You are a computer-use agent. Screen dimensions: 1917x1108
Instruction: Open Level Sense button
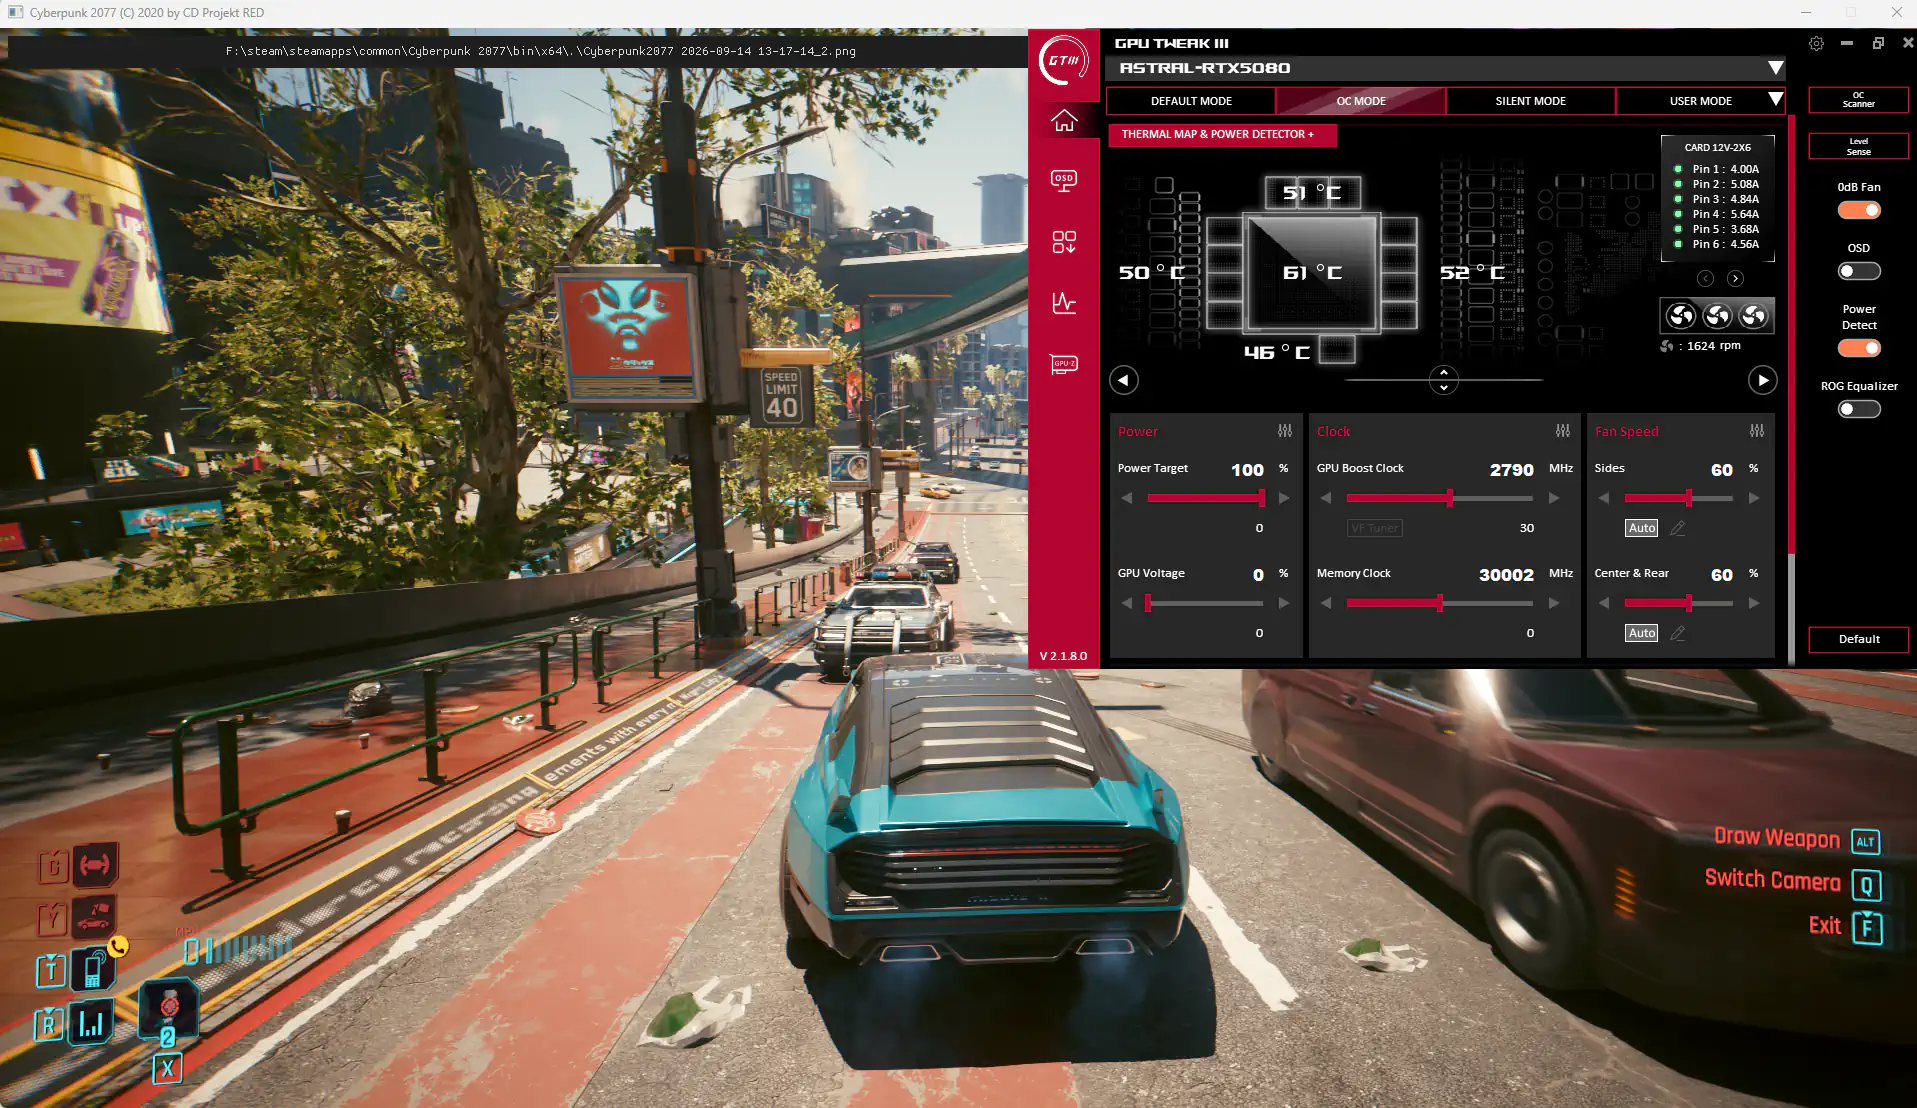pyautogui.click(x=1858, y=146)
